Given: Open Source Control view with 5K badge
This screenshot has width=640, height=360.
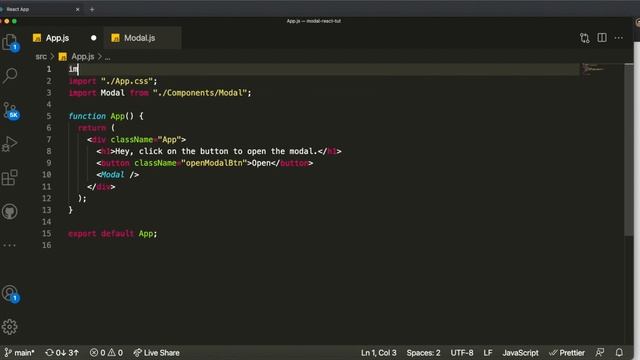Looking at the screenshot, I should [x=11, y=110].
